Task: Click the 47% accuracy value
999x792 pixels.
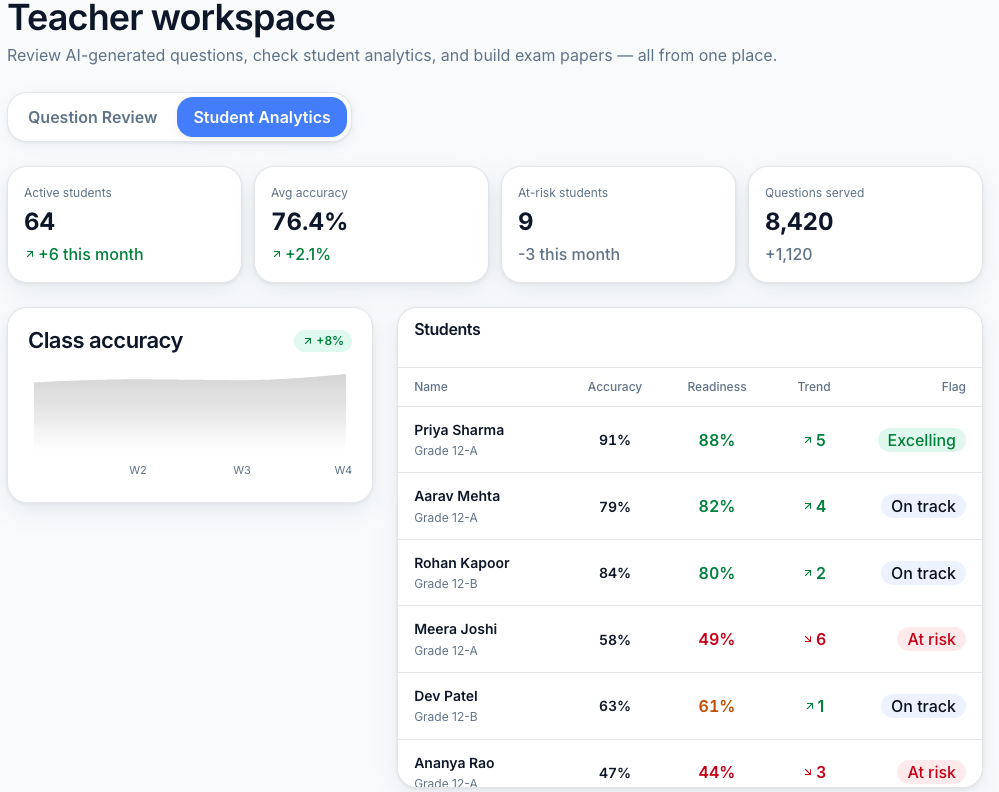Action: [x=614, y=773]
